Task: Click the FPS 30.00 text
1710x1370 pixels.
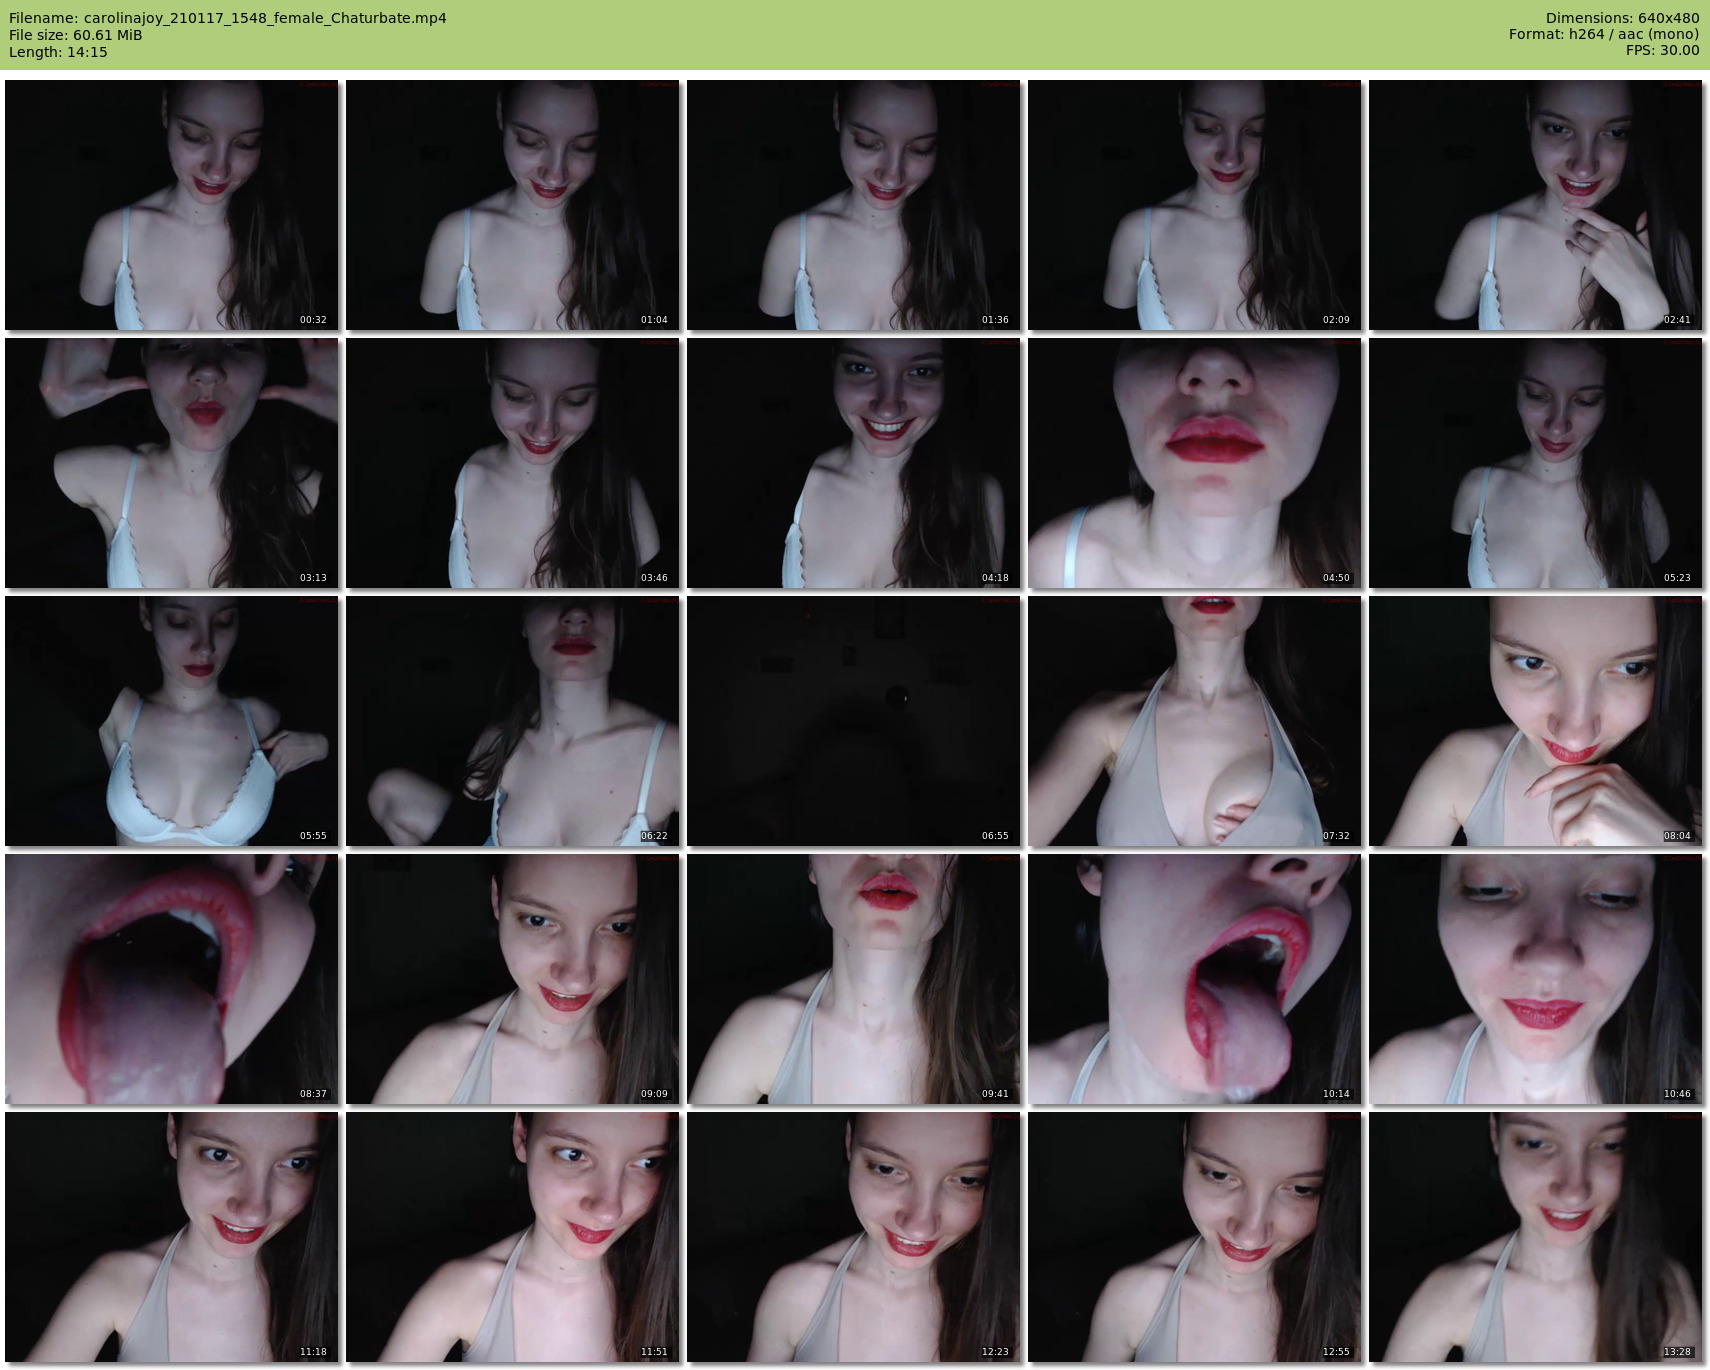Action: click(x=1662, y=50)
